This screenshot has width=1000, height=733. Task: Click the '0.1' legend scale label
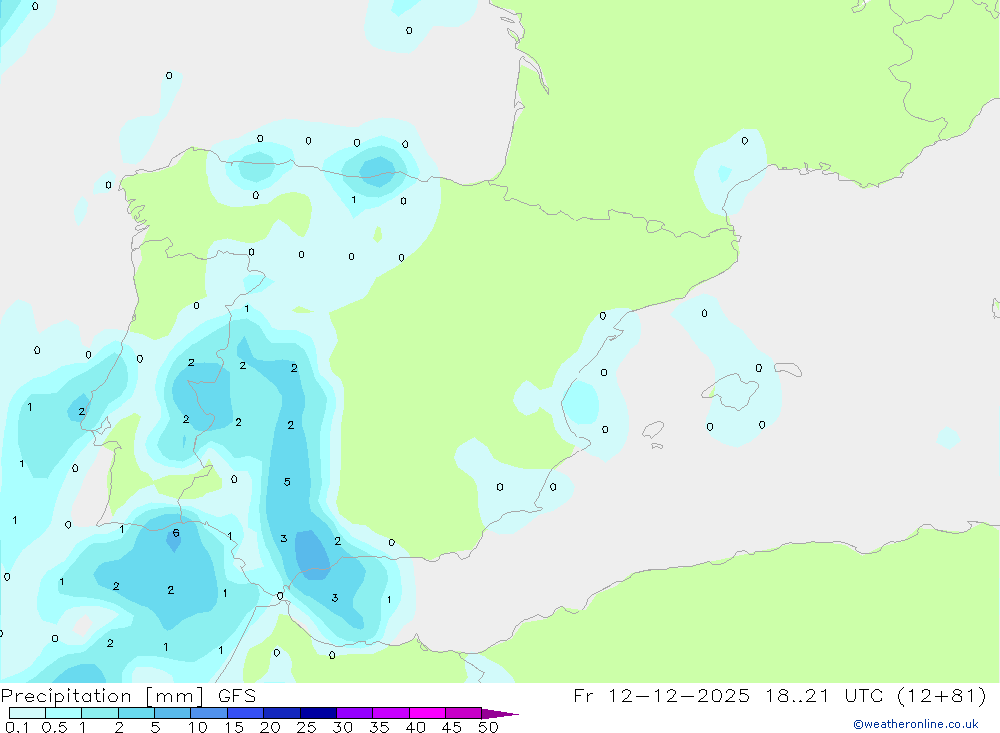(17, 727)
